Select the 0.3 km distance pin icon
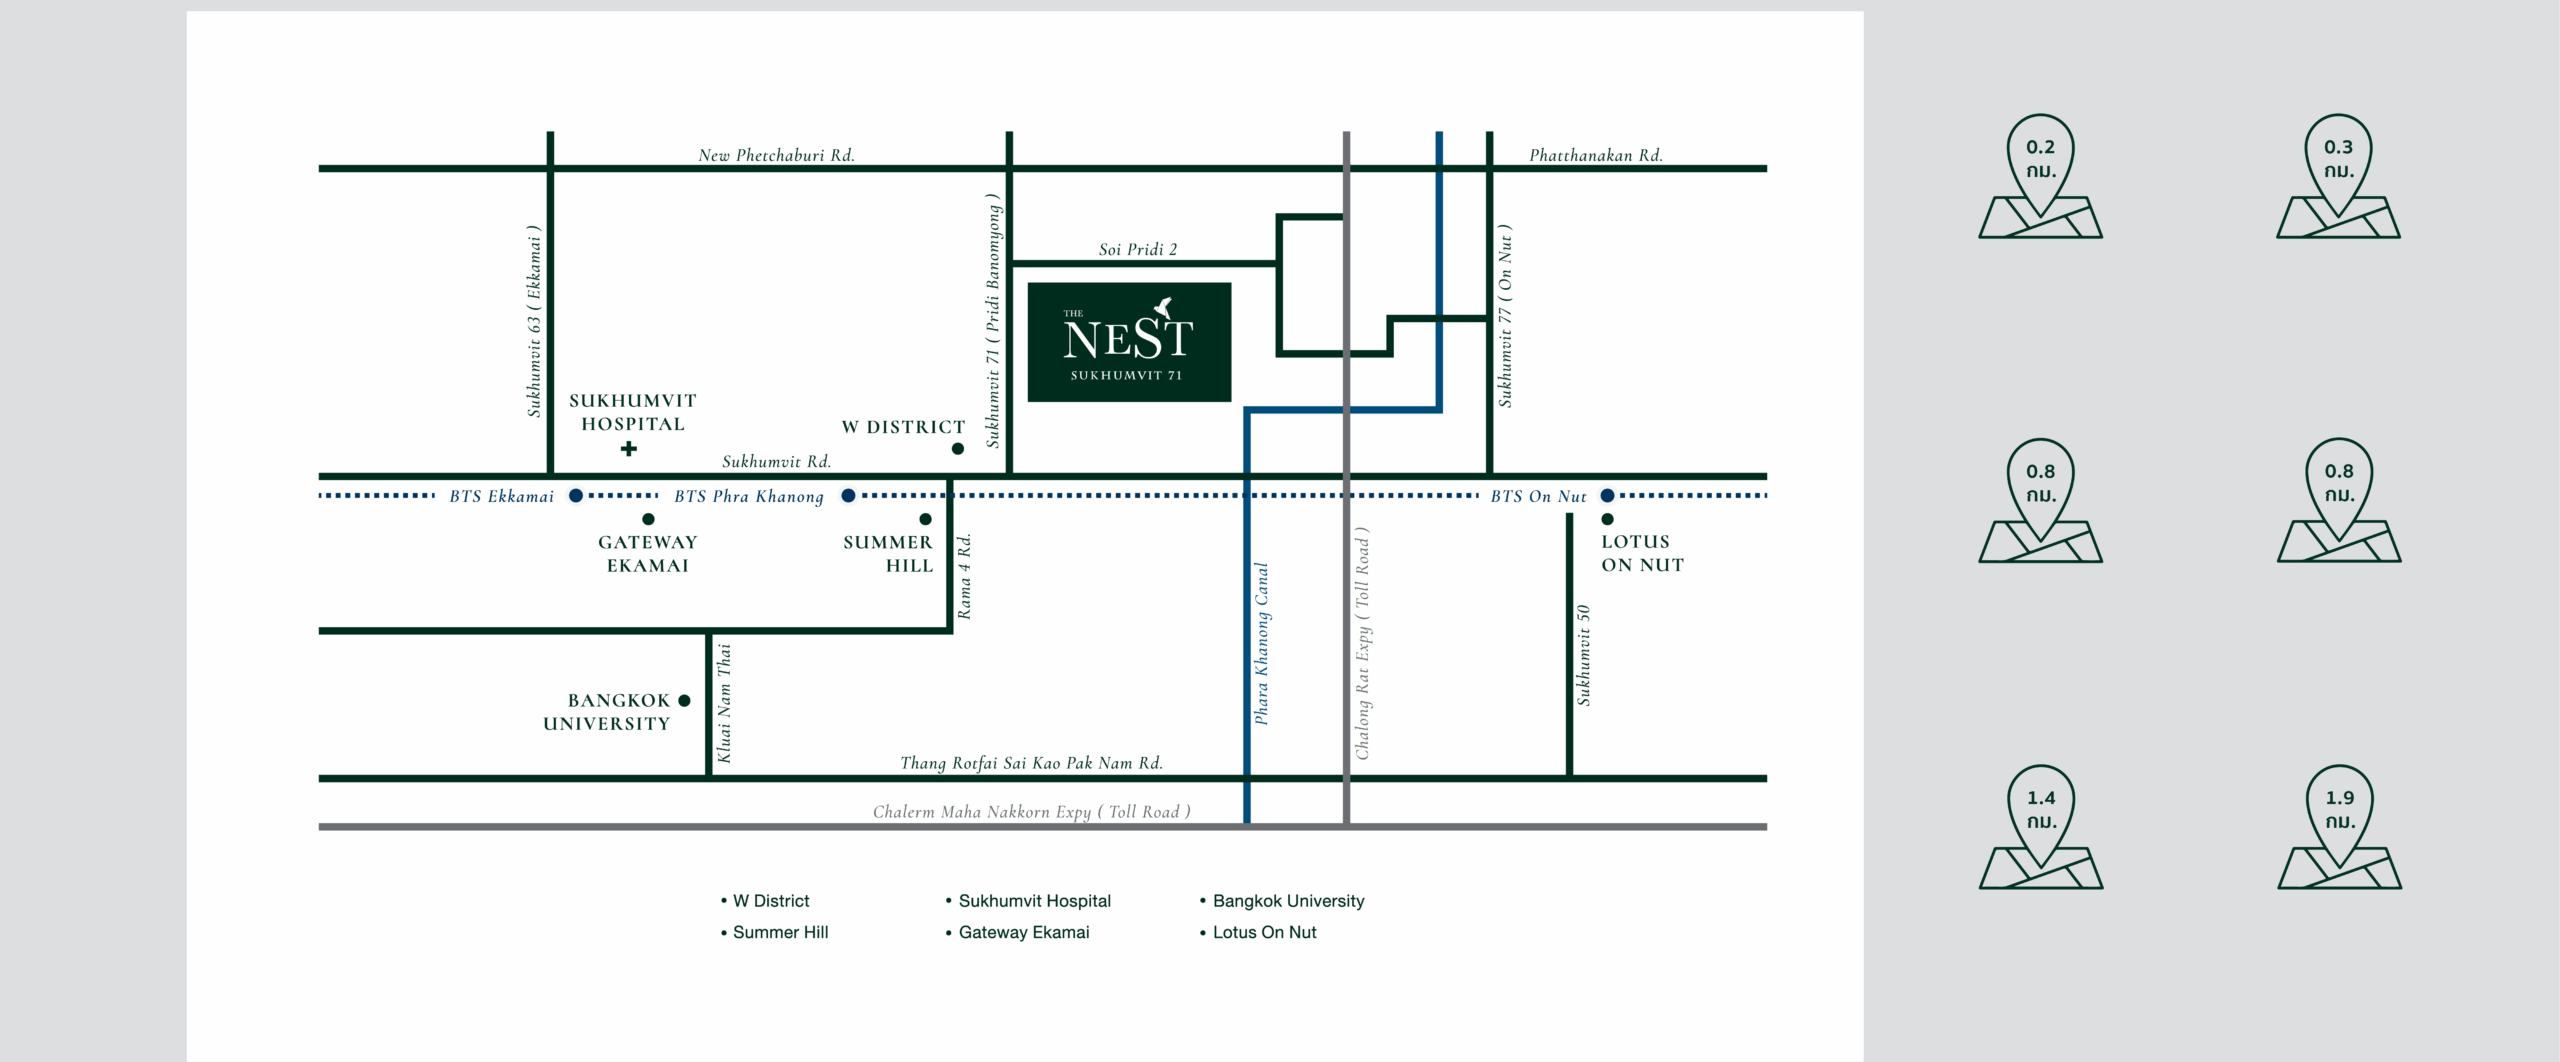The height and width of the screenshot is (1062, 2560). point(2338,177)
